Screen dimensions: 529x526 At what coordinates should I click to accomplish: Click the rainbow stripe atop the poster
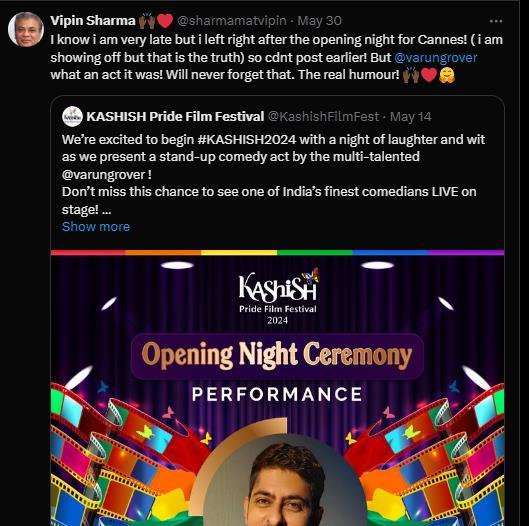tap(277, 252)
